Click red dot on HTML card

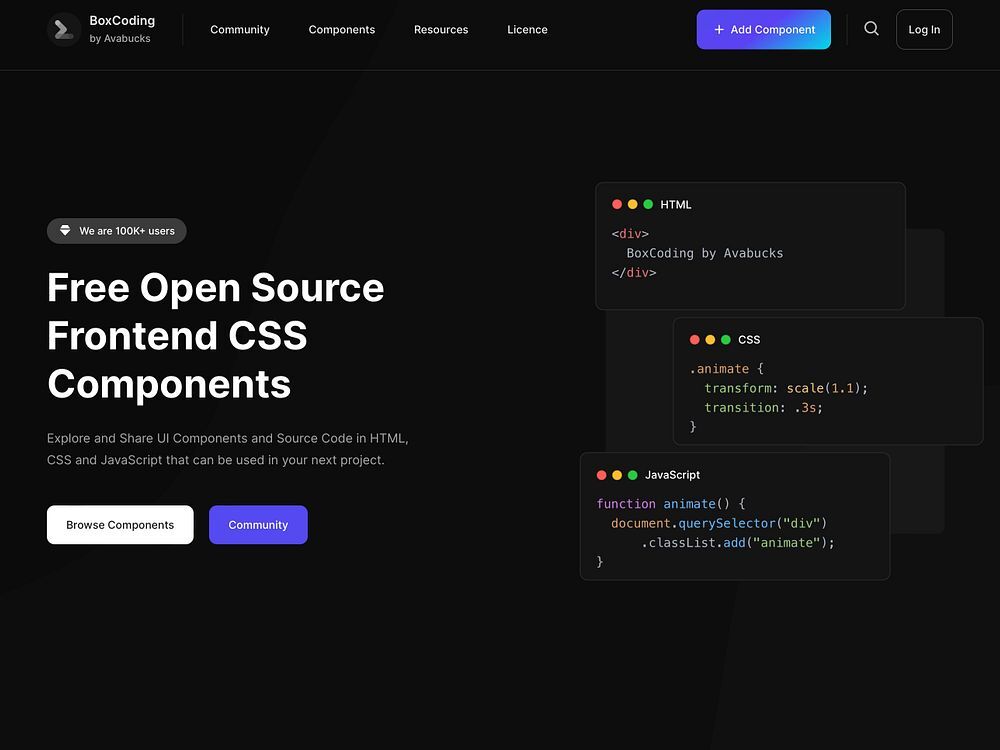(x=617, y=204)
